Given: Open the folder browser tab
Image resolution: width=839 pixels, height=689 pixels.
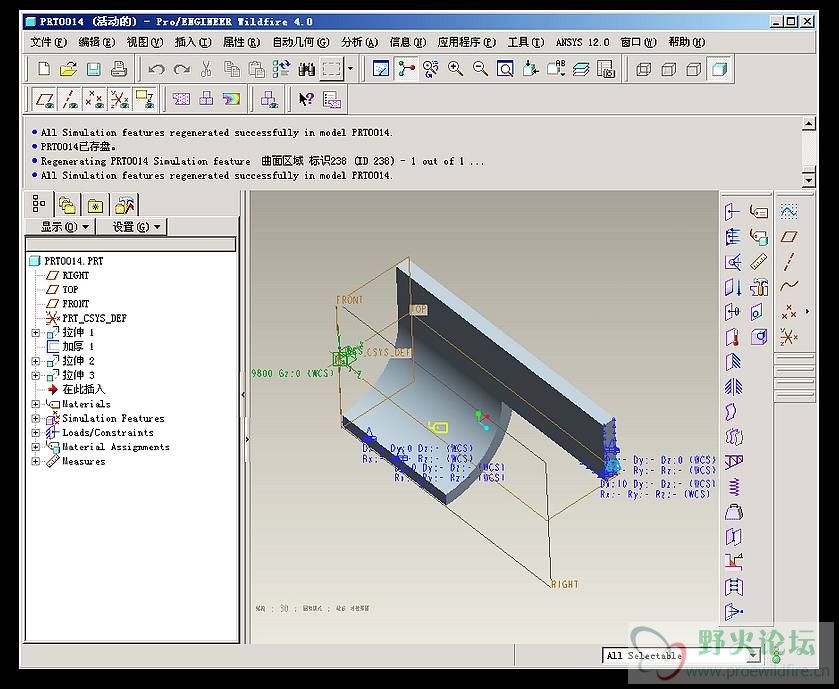Looking at the screenshot, I should (x=67, y=205).
